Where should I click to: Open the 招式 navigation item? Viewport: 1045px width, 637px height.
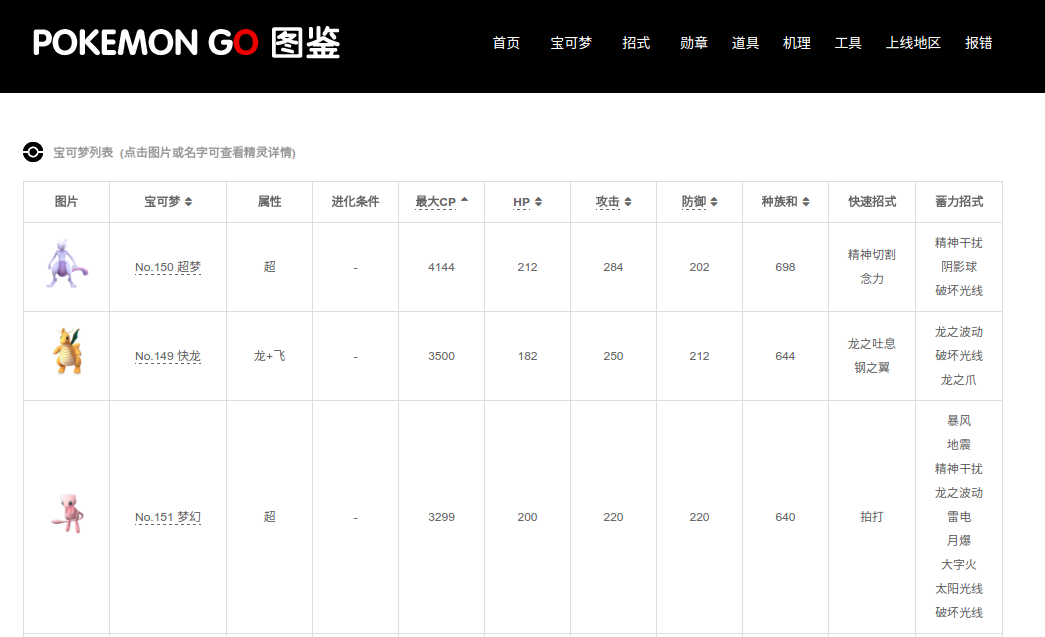coord(636,43)
